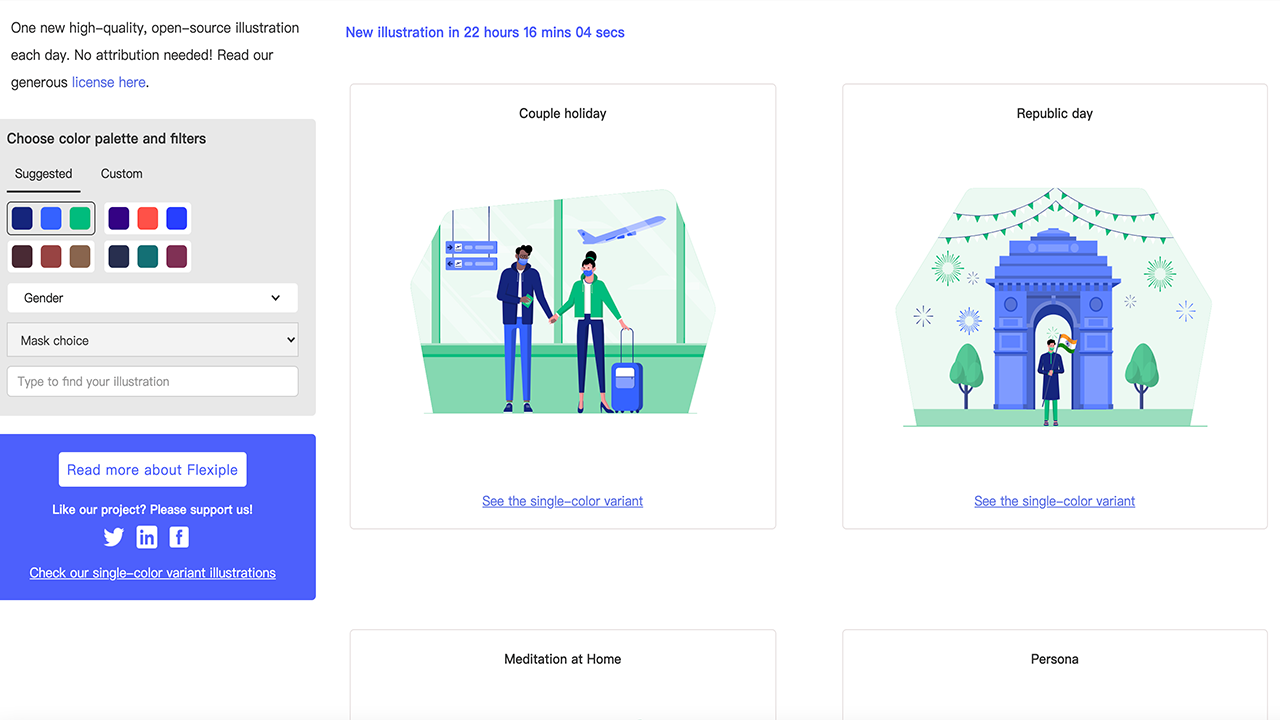This screenshot has width=1280, height=720.
Task: Switch to the Suggested palette tab
Action: pyautogui.click(x=44, y=174)
